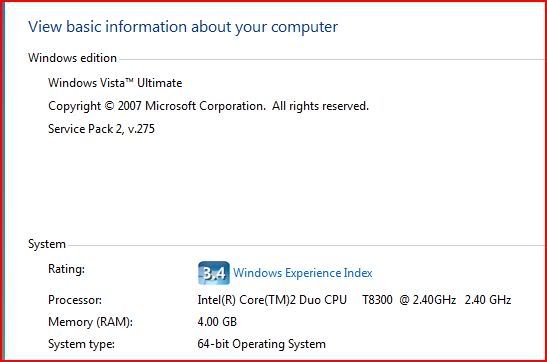The height and width of the screenshot is (362, 547).
Task: Click the Microsoft Corporation copyright line
Action: click(x=208, y=106)
